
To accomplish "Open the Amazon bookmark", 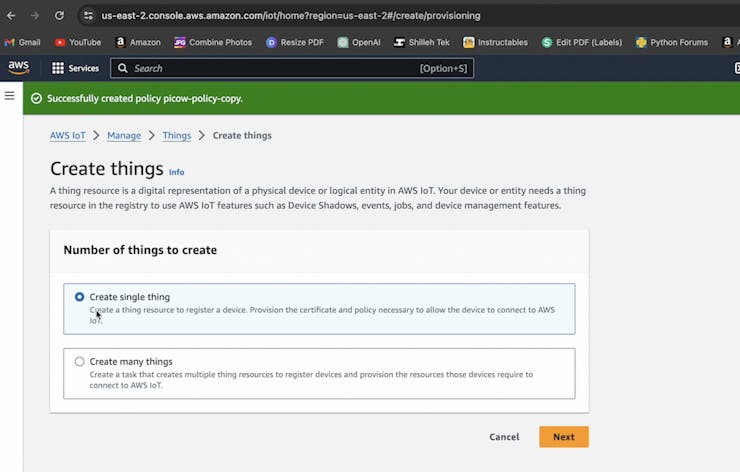I will pyautogui.click(x=138, y=42).
